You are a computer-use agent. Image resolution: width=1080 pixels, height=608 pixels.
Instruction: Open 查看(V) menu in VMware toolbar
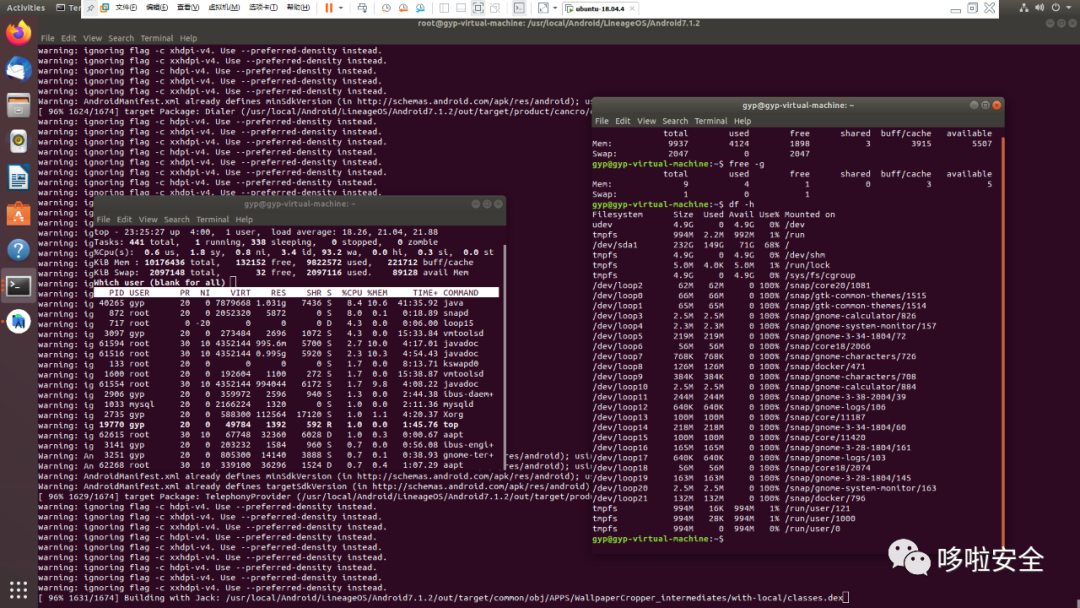[188, 8]
